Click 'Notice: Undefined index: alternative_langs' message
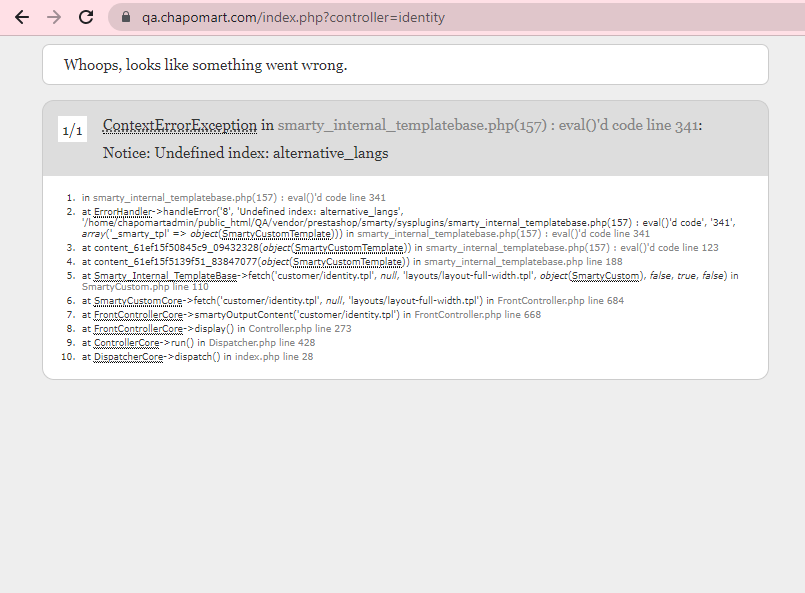This screenshot has height=593, width=805. [245, 153]
